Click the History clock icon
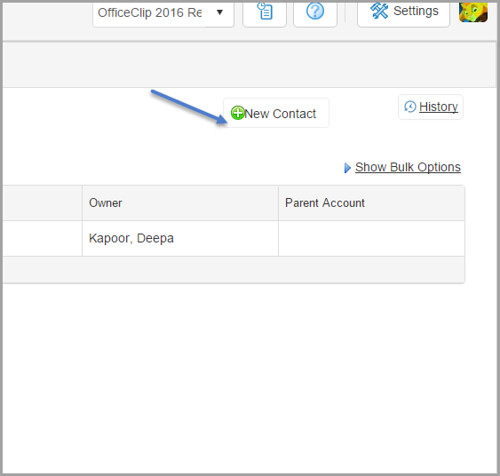 point(410,107)
